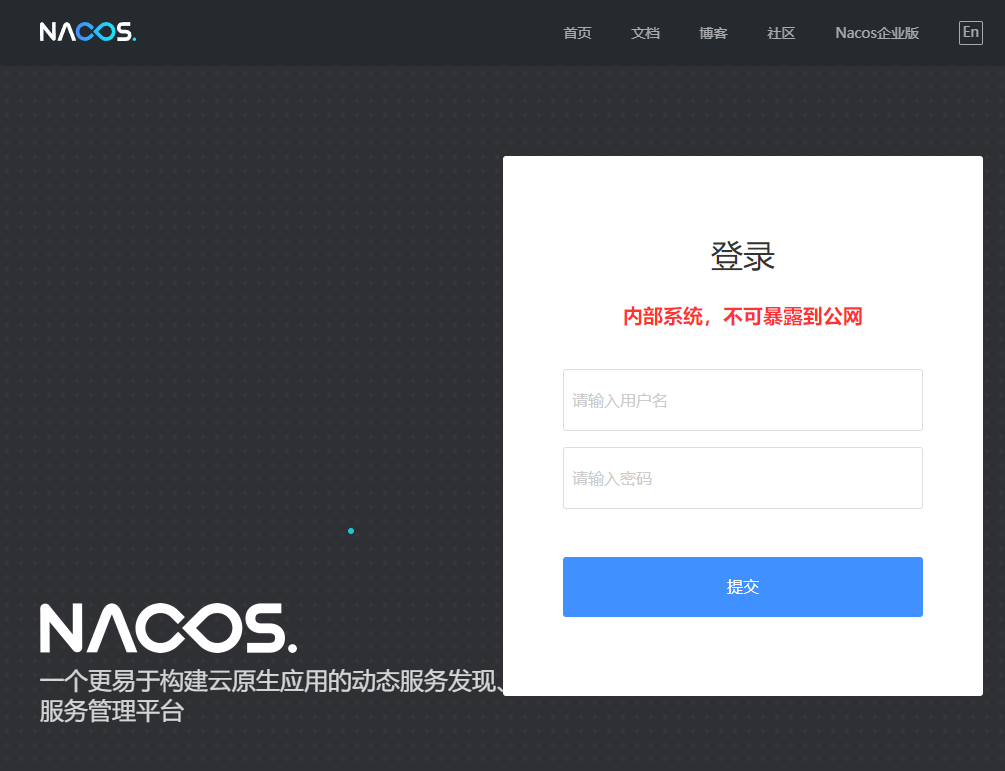Viewport: 1005px width, 771px height.
Task: Open the 首页 navigation item
Action: pyautogui.click(x=577, y=33)
